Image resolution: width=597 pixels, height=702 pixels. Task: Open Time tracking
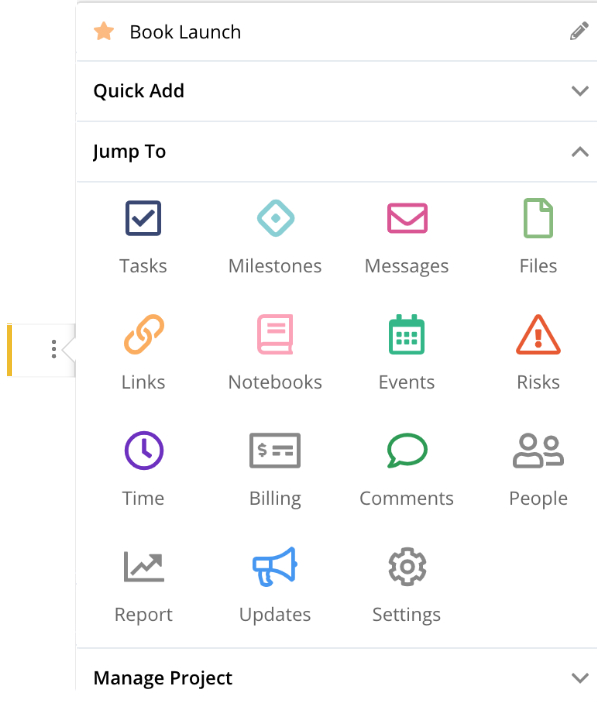(x=143, y=470)
